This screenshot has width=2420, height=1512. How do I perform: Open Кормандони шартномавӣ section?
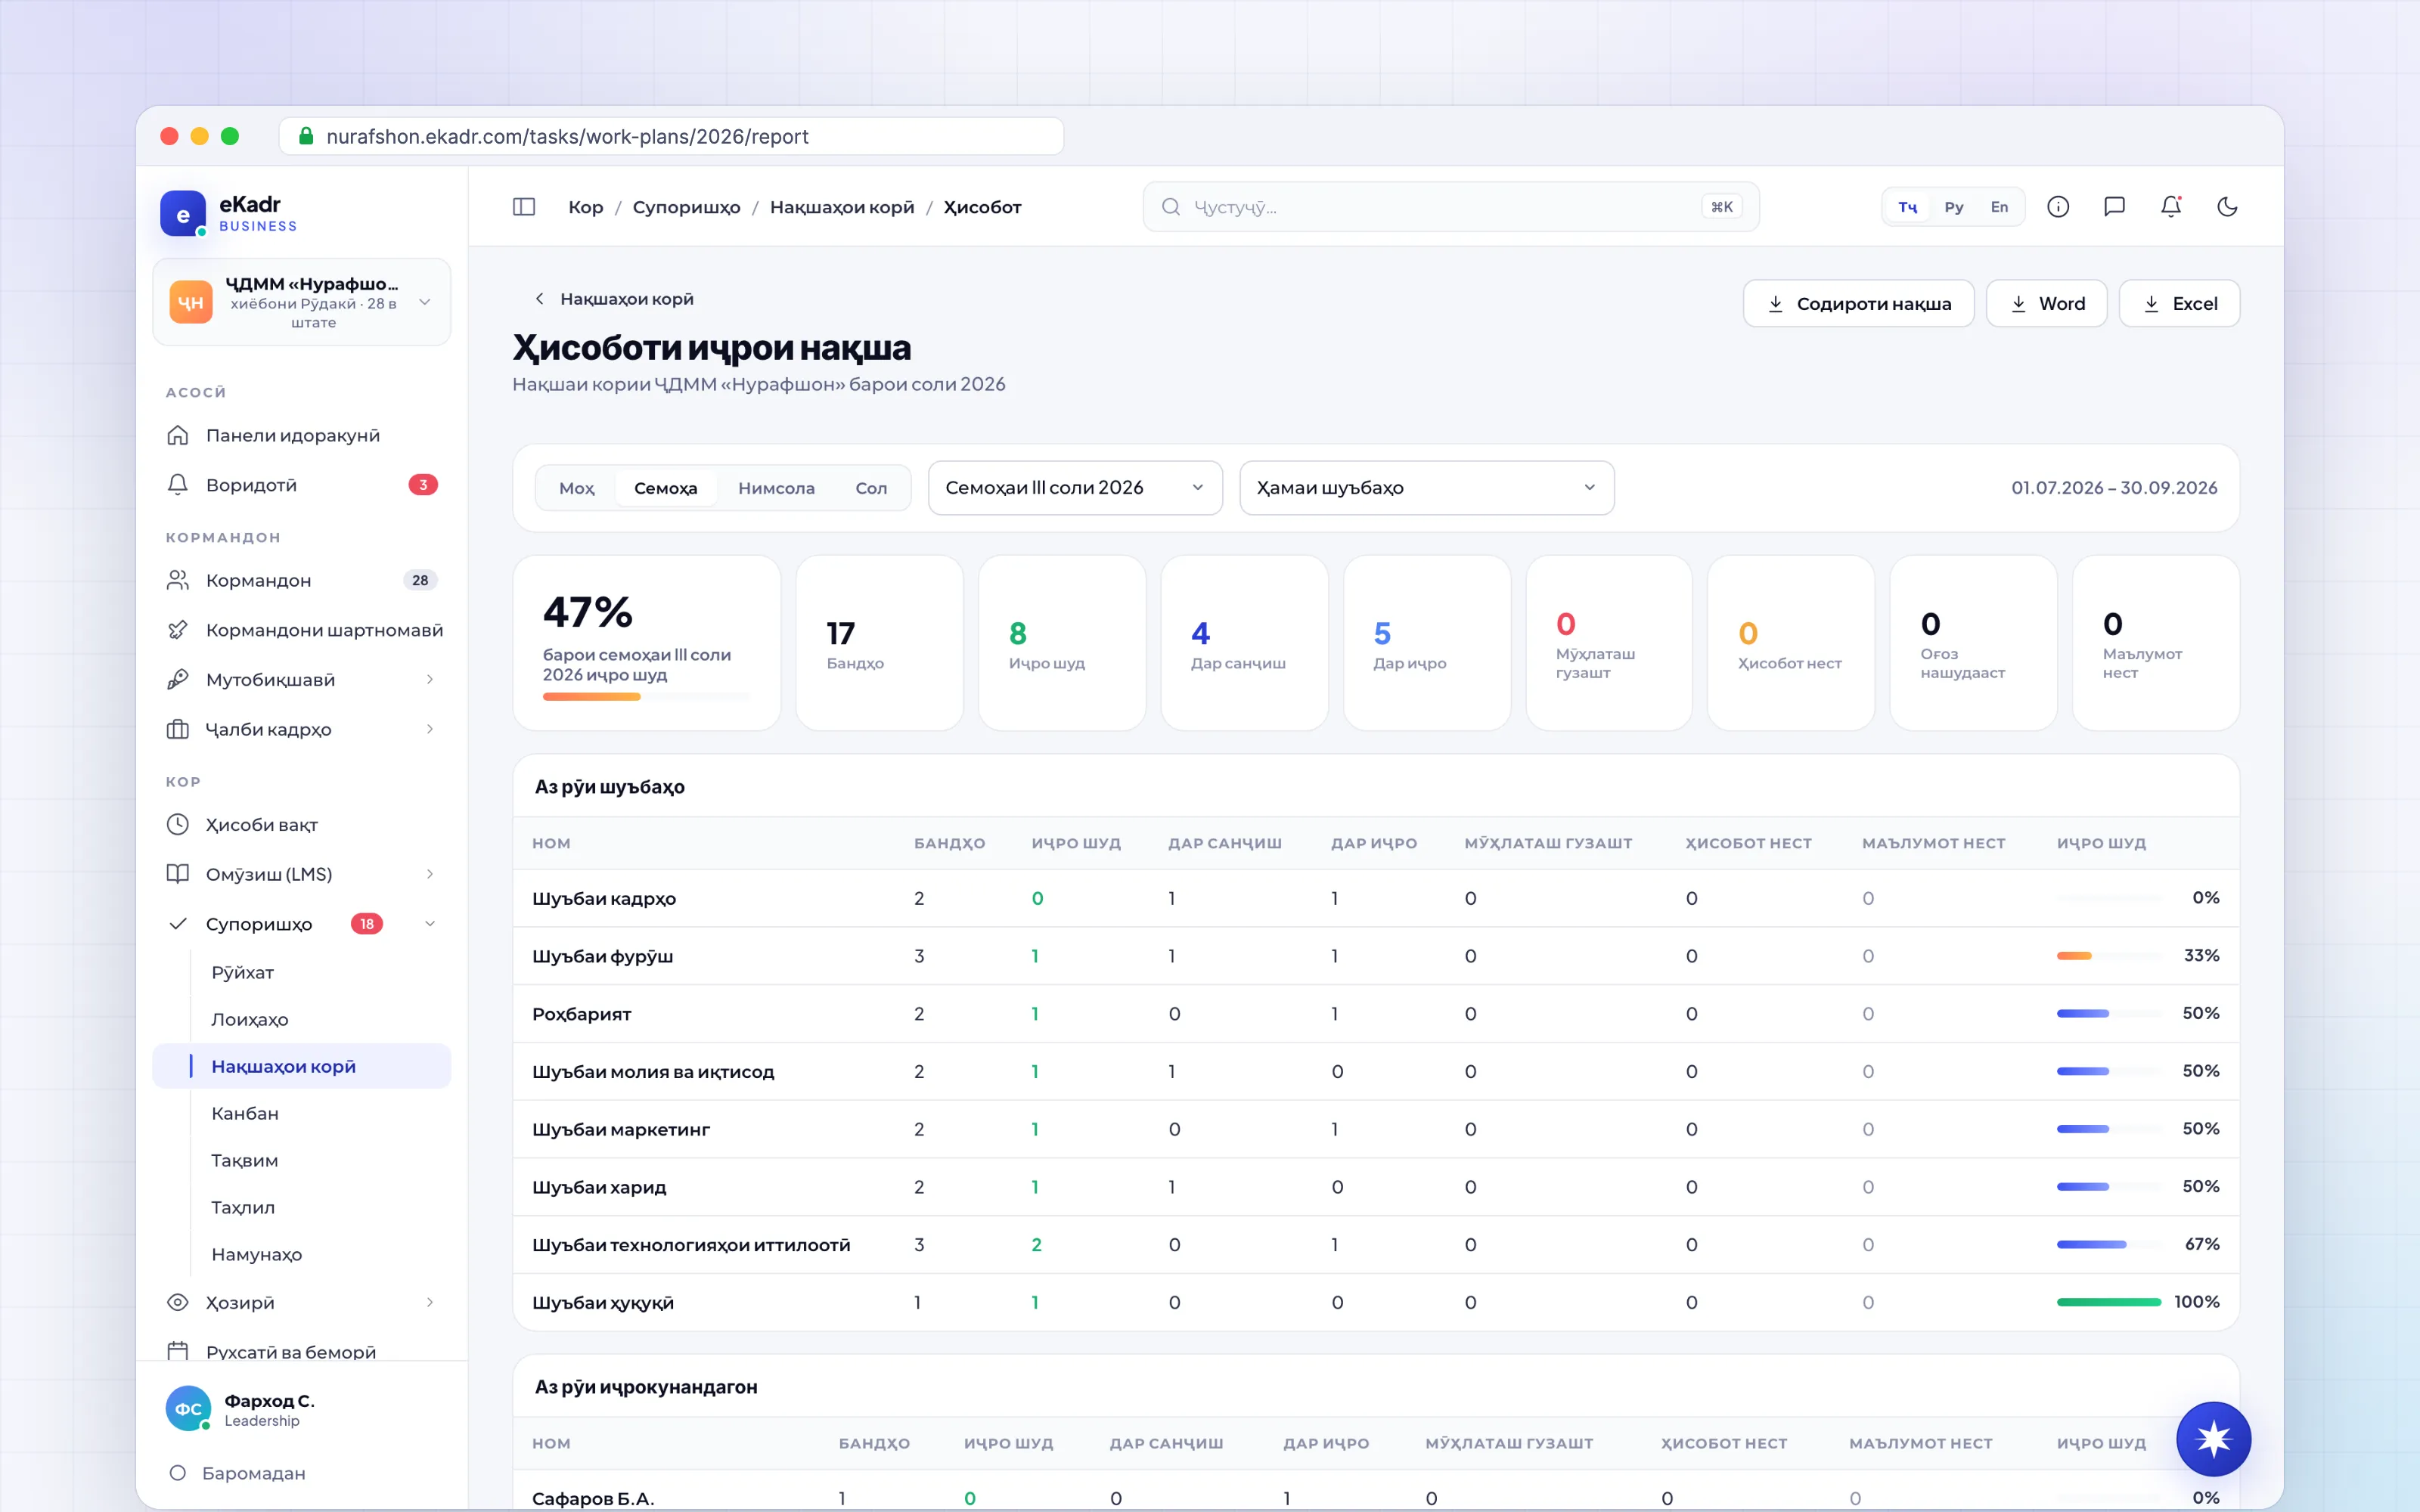(x=301, y=630)
